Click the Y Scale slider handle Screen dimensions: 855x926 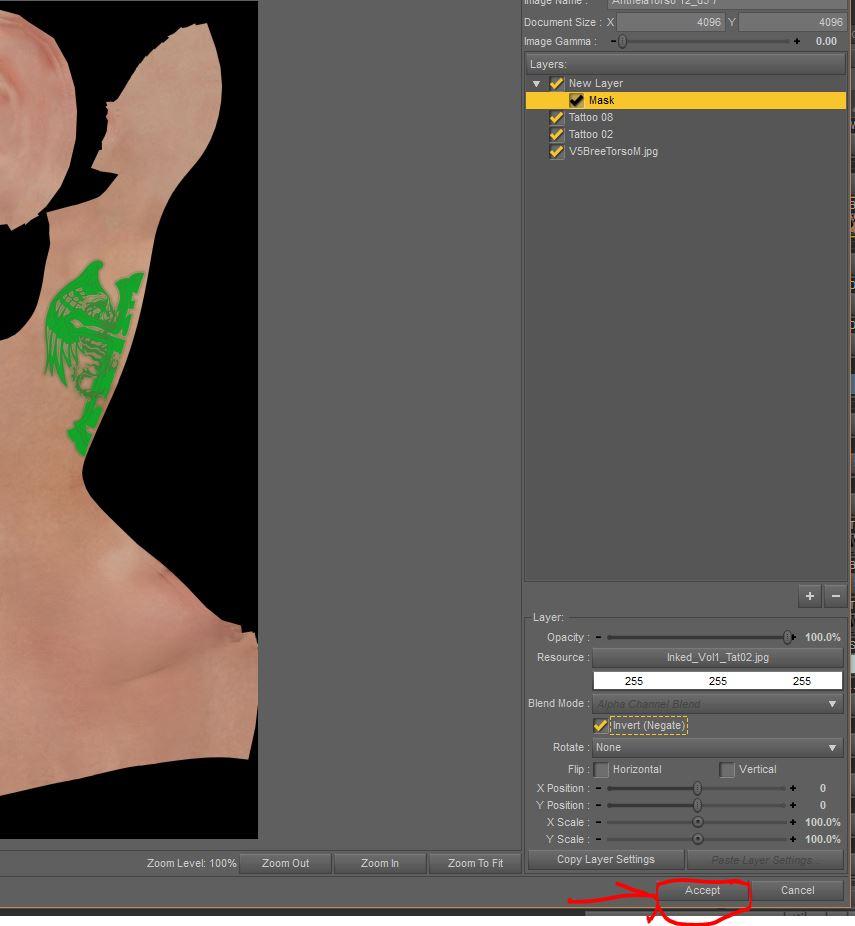(697, 839)
